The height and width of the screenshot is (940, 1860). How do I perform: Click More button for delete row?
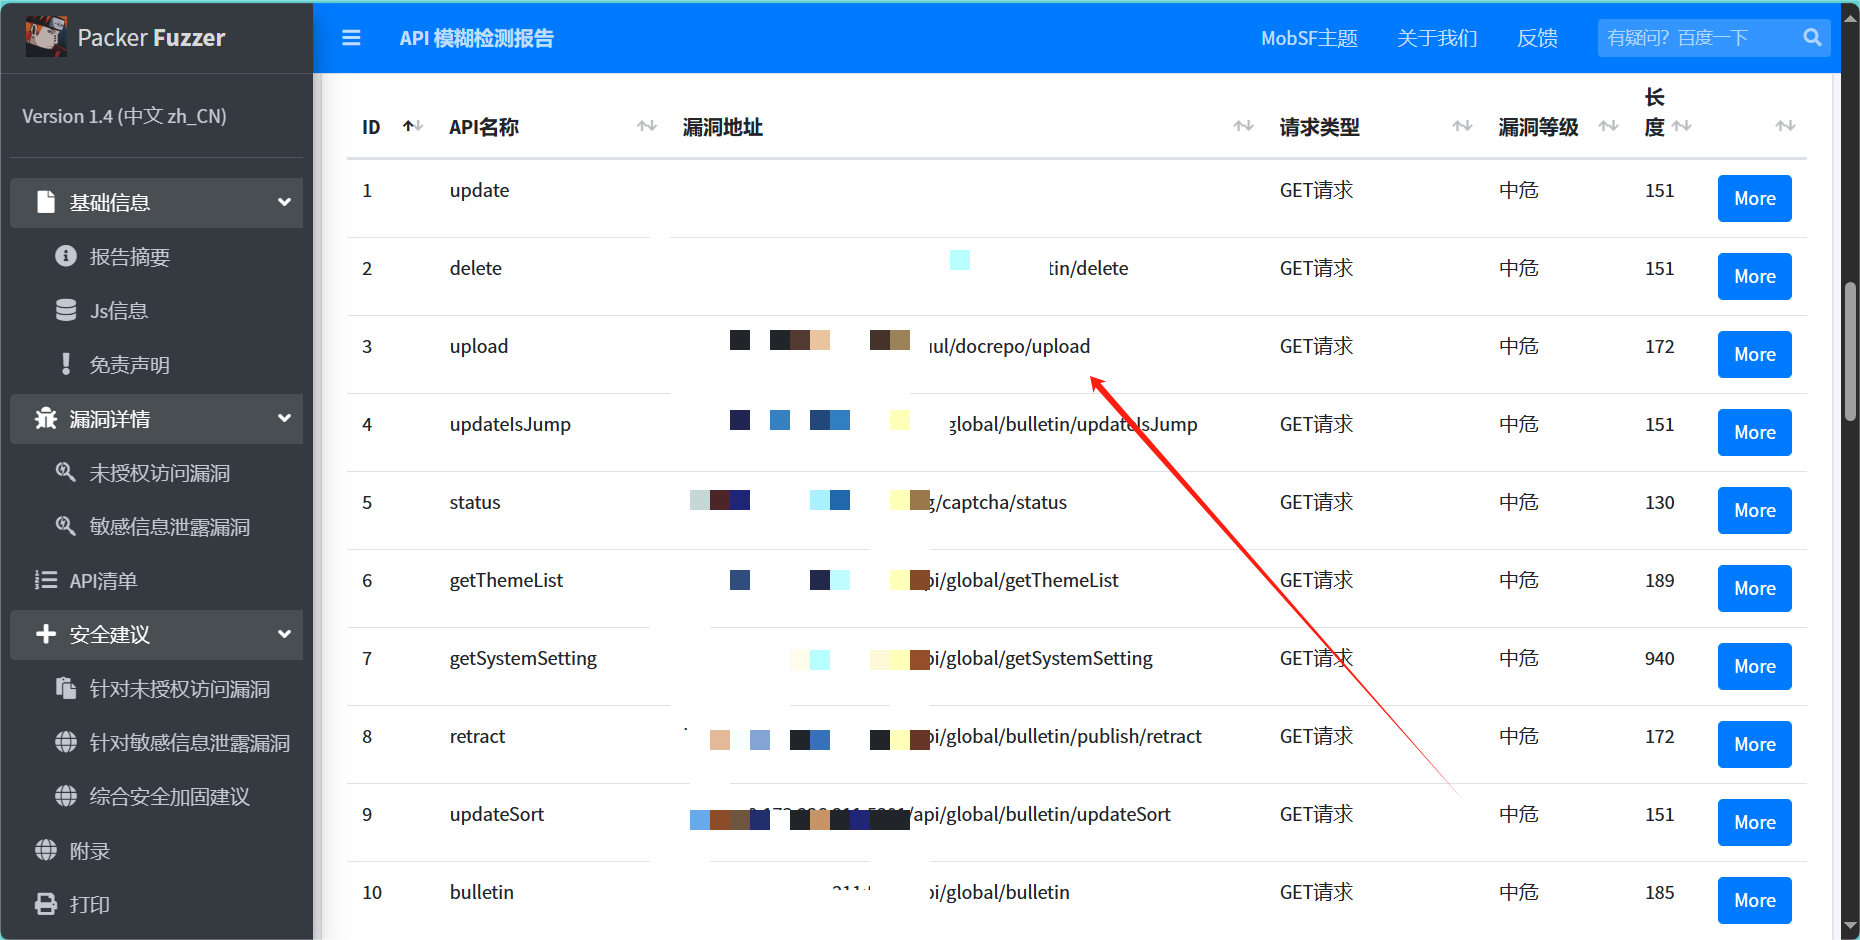point(1754,276)
